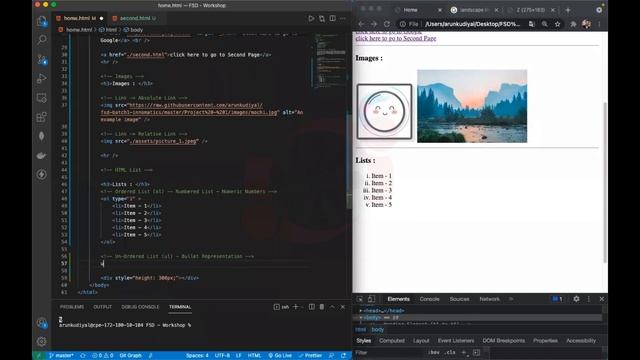Open editor More Actions menu

tap(343, 18)
